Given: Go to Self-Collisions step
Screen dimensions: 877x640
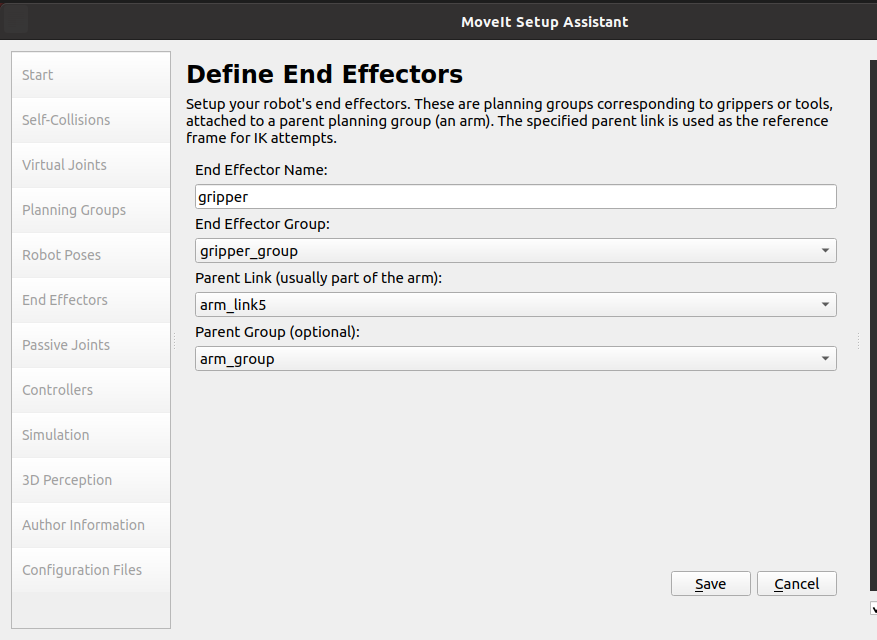Looking at the screenshot, I should 91,120.
